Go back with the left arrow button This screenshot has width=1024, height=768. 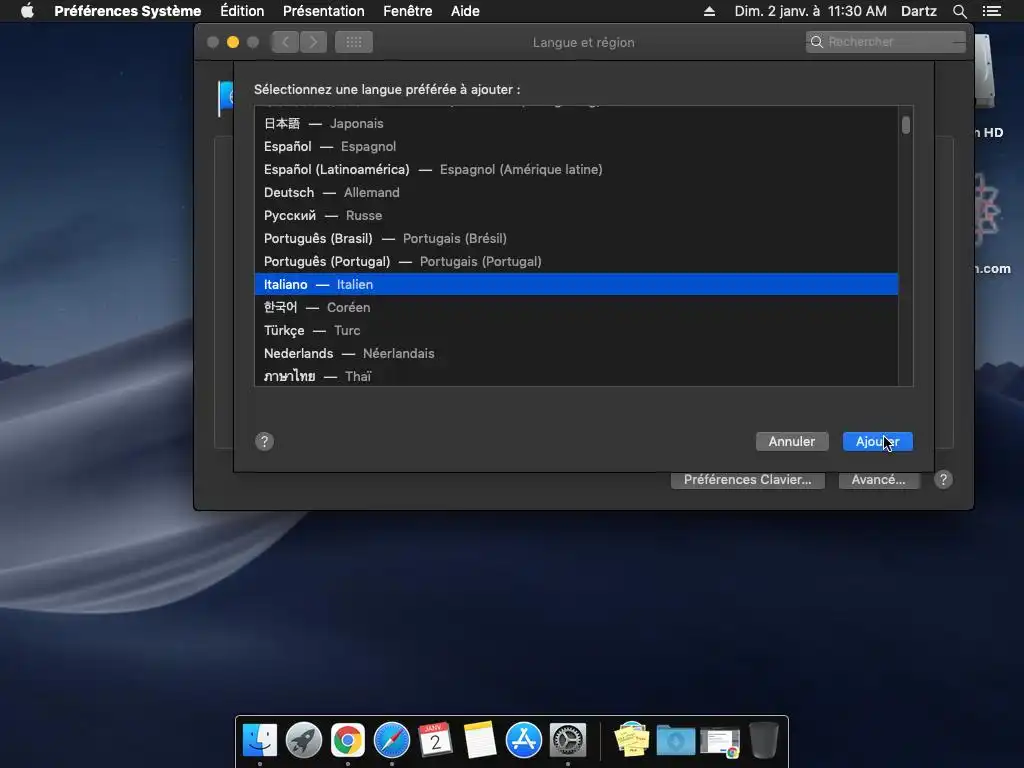tap(285, 42)
